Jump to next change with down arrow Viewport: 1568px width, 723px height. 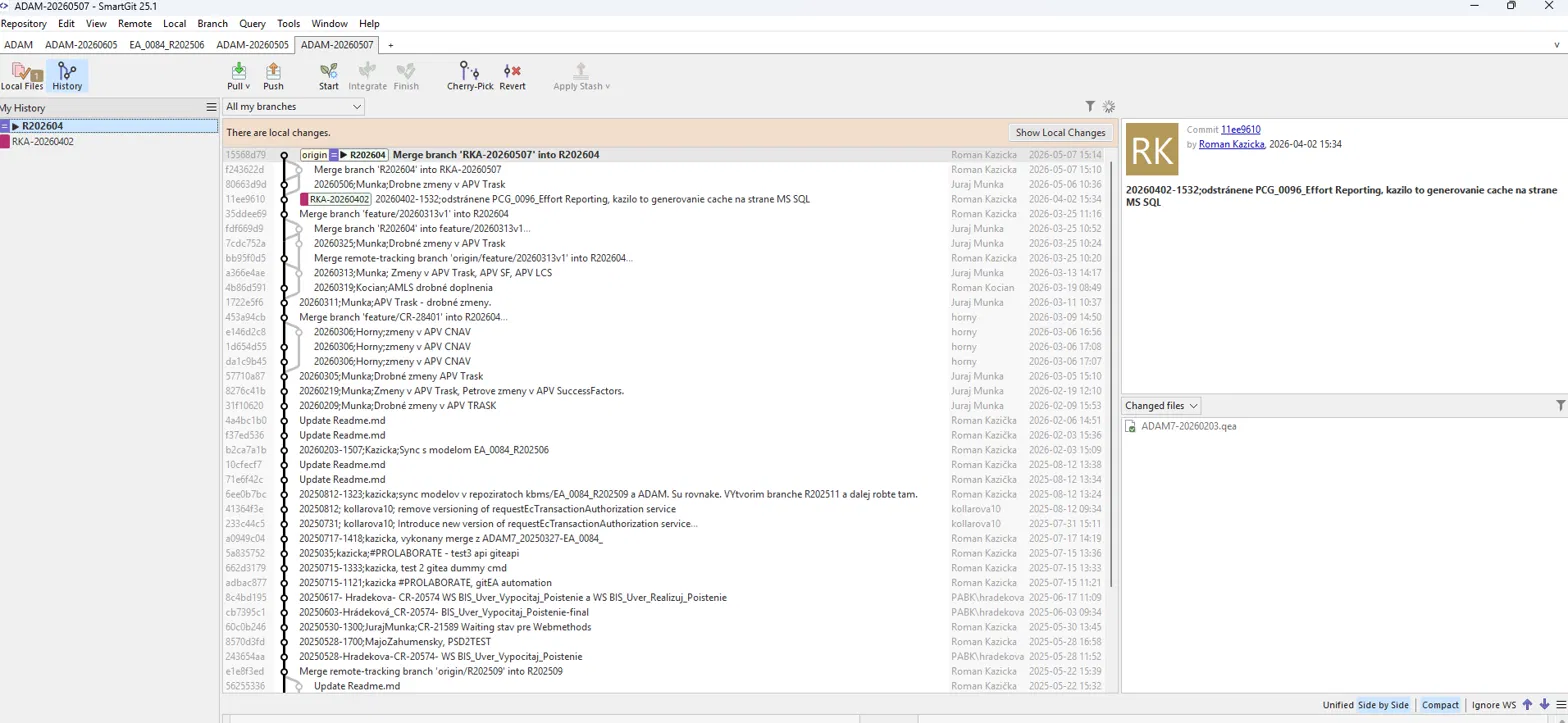coord(1544,704)
